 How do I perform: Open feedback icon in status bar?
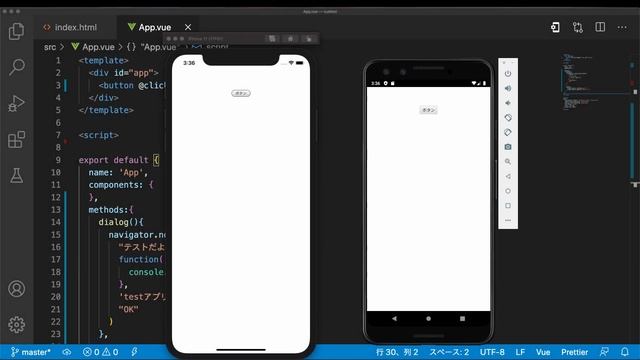pos(604,352)
